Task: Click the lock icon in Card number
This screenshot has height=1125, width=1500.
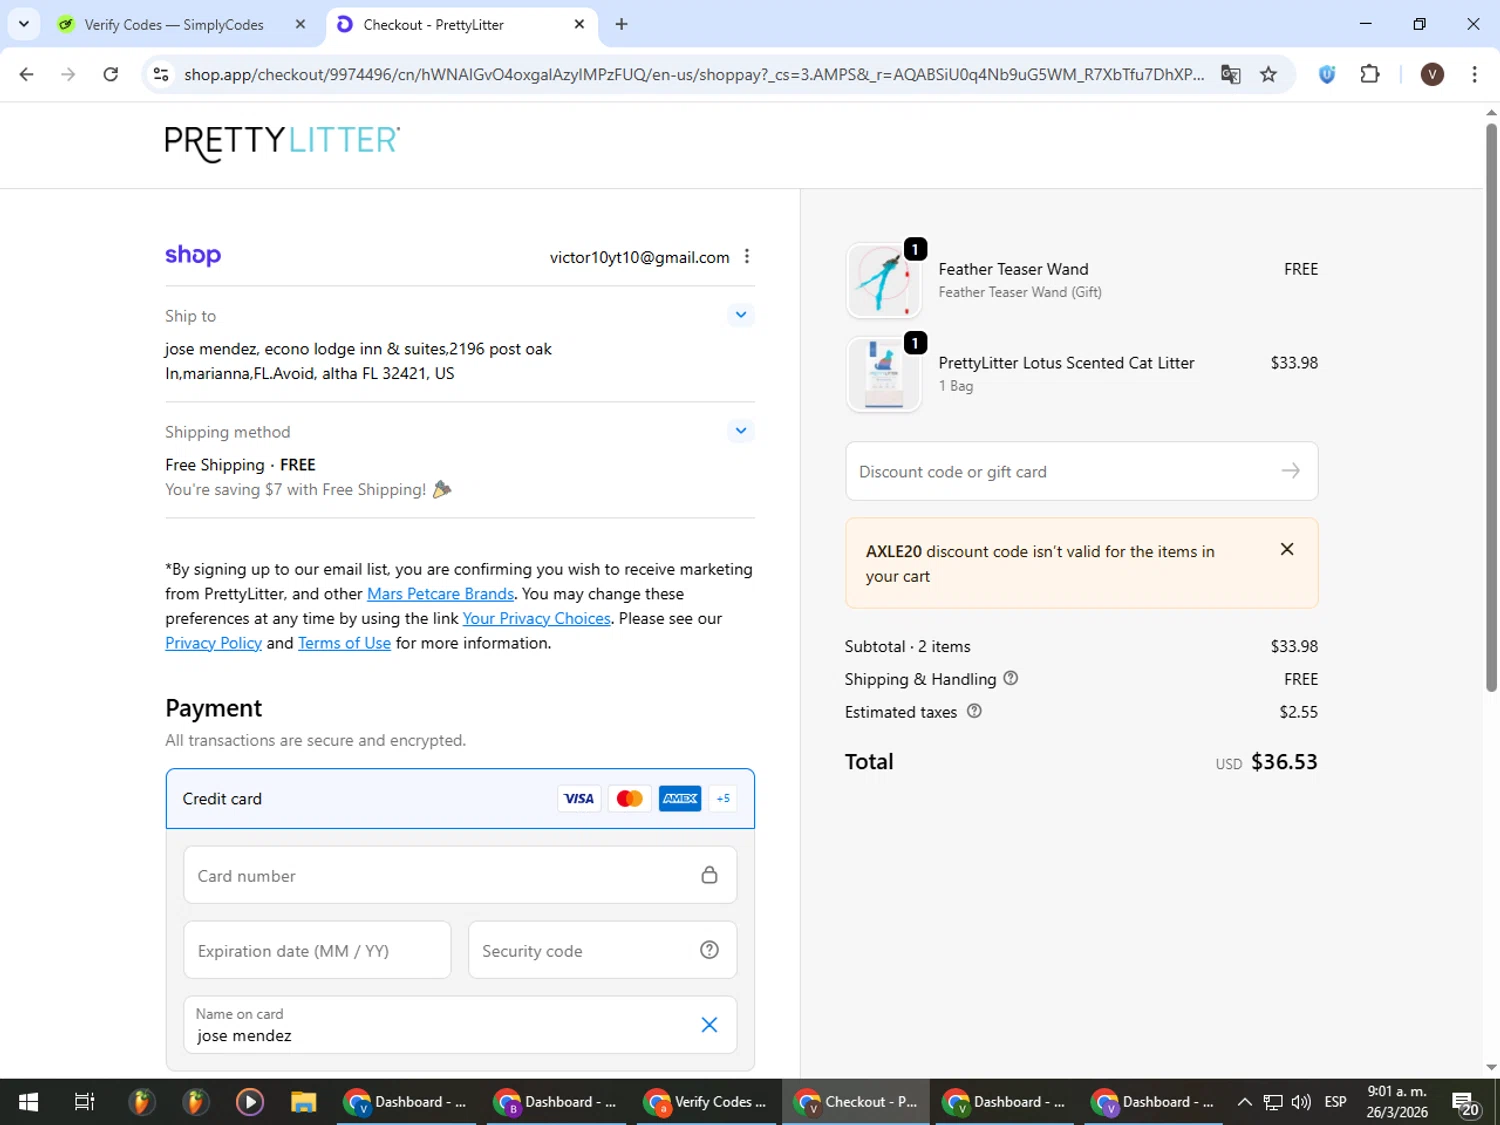Action: point(709,875)
